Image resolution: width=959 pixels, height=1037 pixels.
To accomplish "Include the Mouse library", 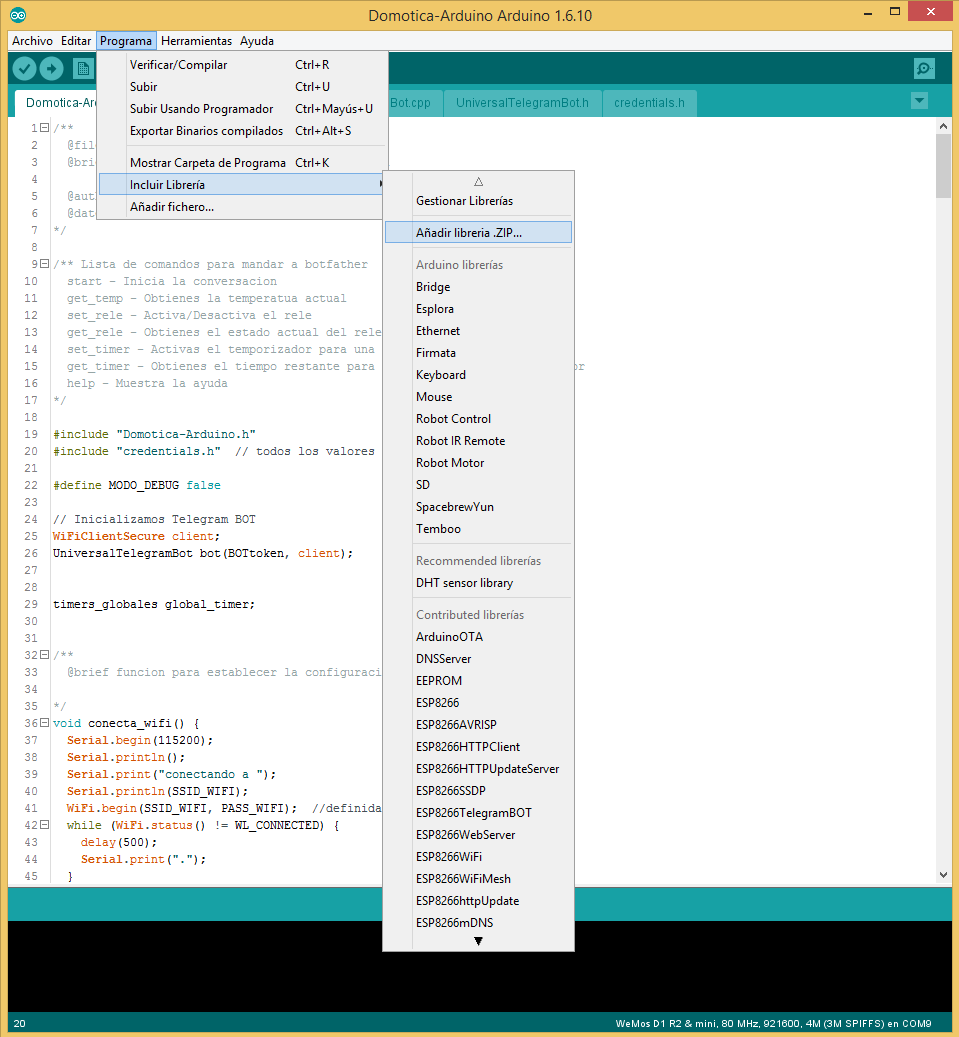I will 478,396.
